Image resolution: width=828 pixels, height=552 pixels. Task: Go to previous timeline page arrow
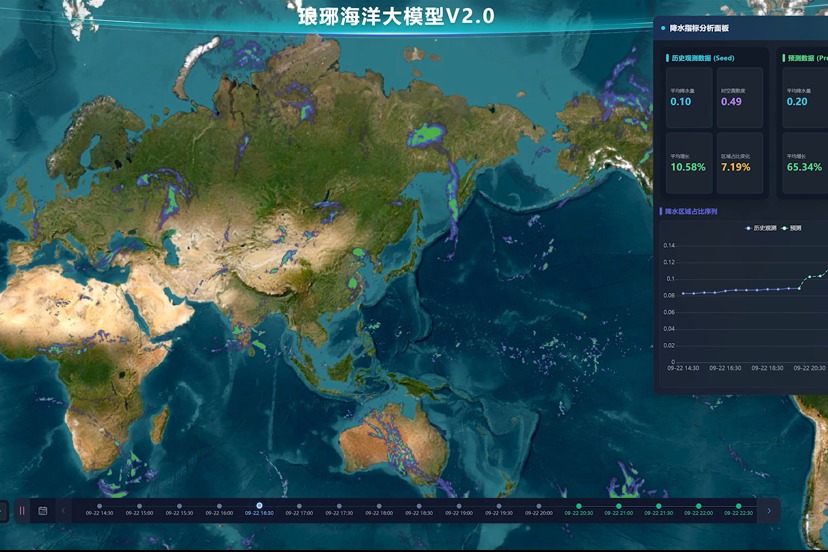click(x=63, y=511)
